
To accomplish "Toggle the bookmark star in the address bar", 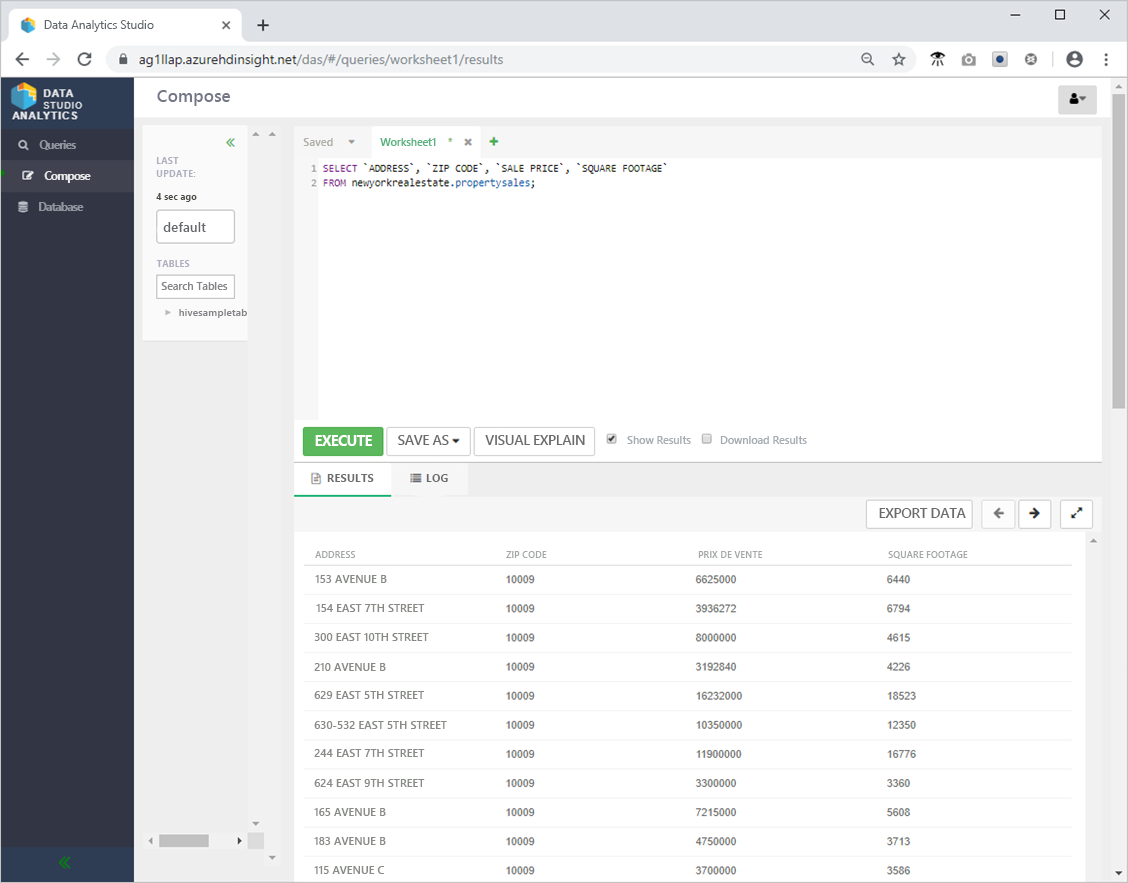I will pos(899,59).
